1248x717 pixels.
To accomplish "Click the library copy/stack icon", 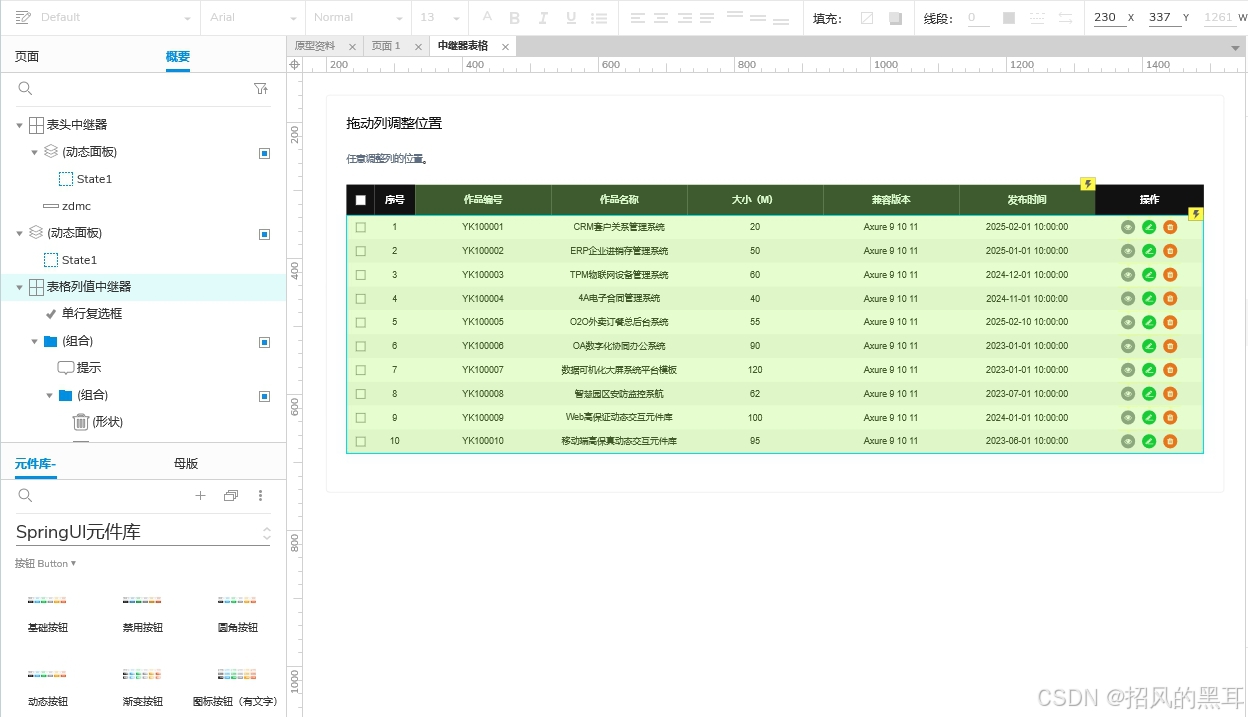I will [231, 496].
